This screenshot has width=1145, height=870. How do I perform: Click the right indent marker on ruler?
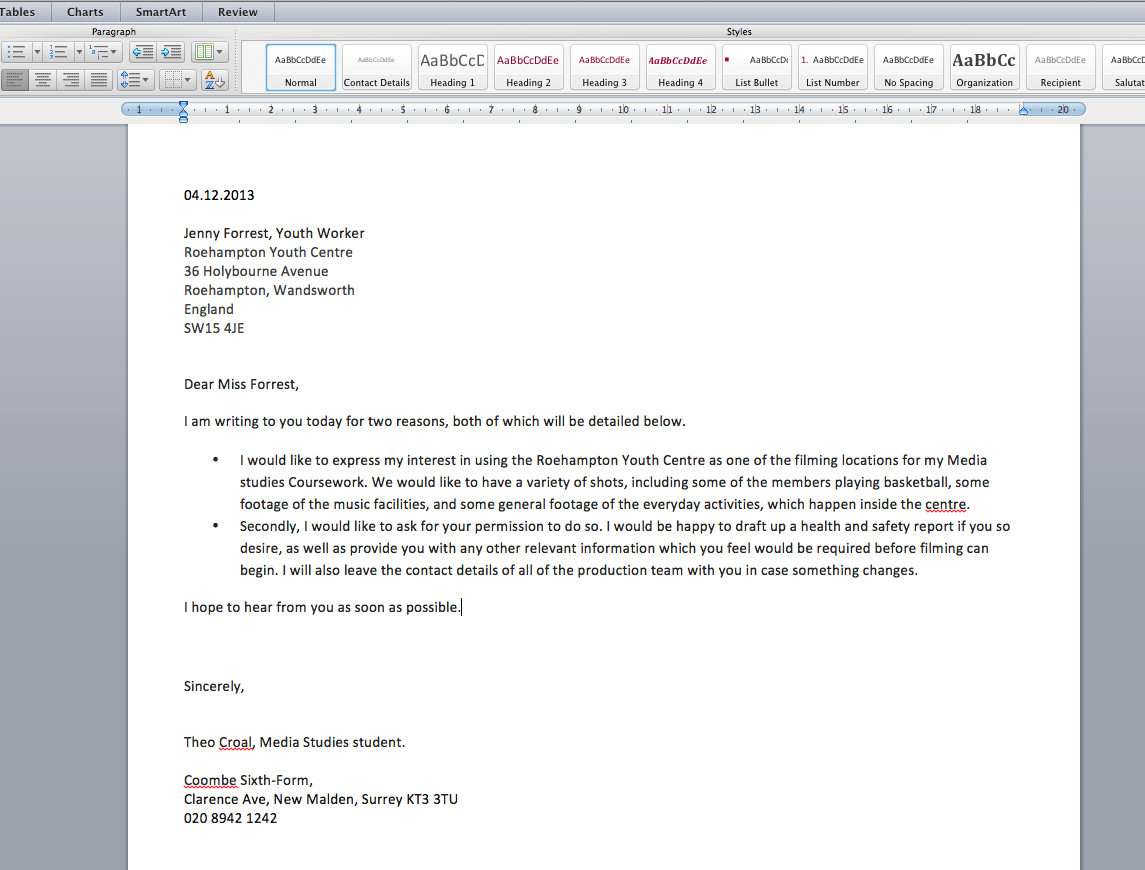coord(1024,110)
